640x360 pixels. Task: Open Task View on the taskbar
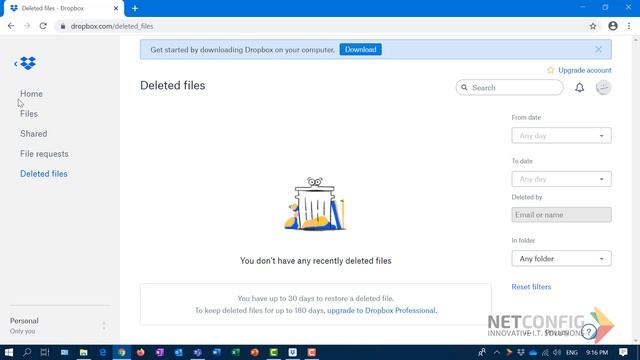(x=45, y=352)
